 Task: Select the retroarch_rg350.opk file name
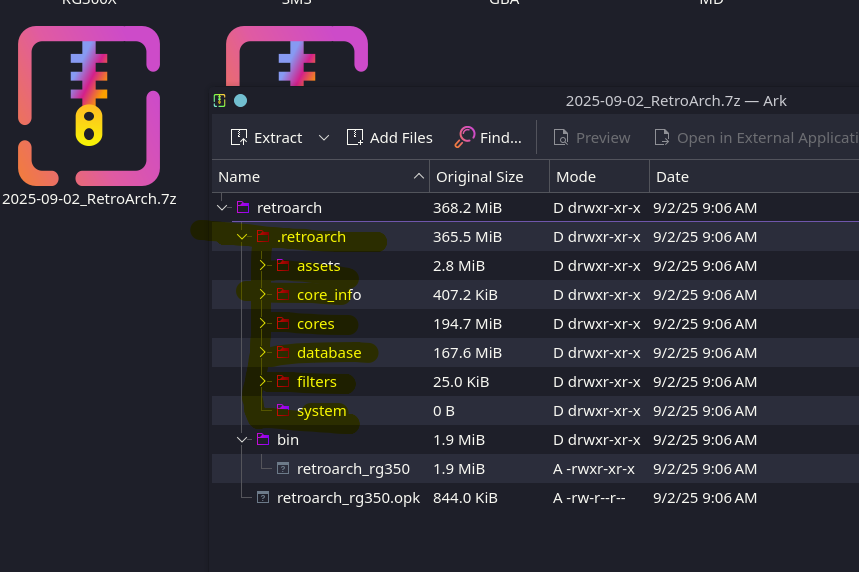348,499
